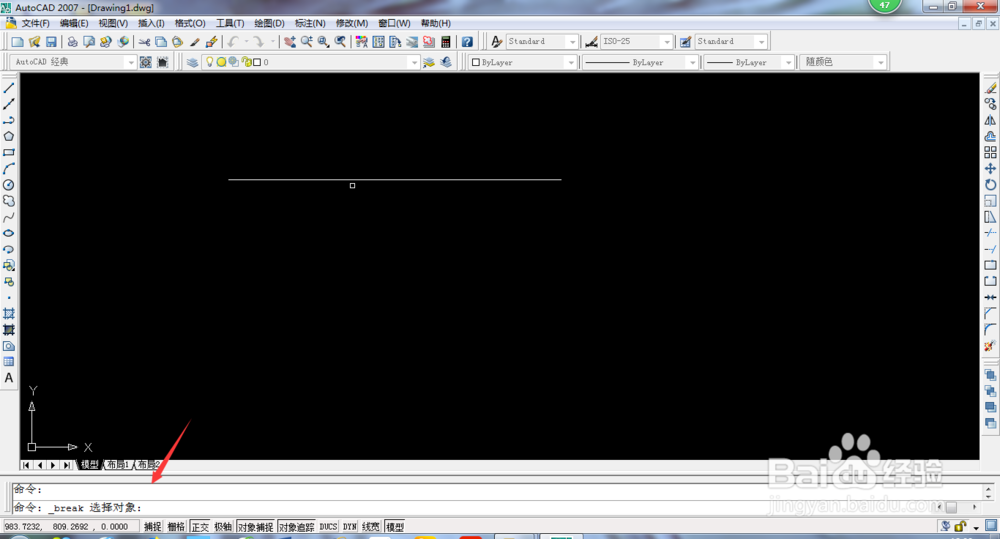The height and width of the screenshot is (539, 1000).
Task: Click the Plot printer icon
Action: 73,41
